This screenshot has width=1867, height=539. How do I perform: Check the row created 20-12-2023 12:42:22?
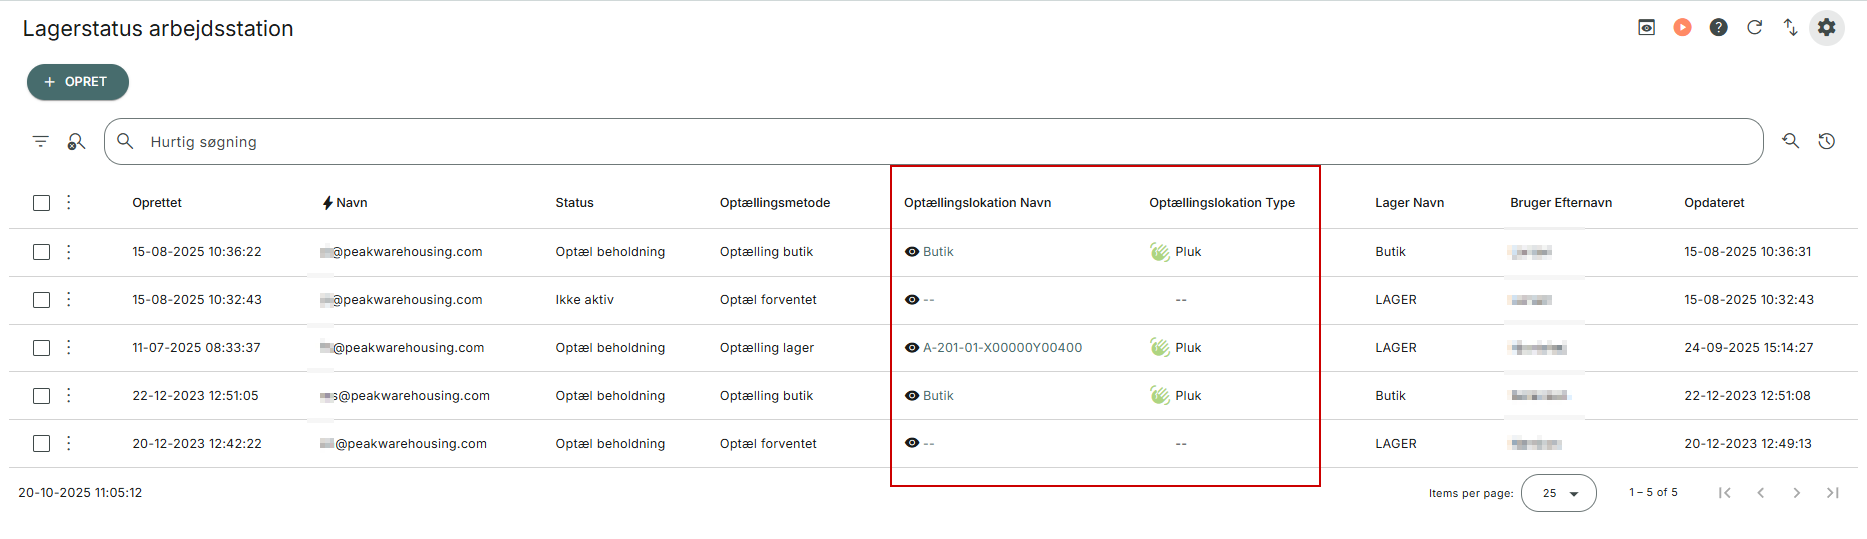41,444
